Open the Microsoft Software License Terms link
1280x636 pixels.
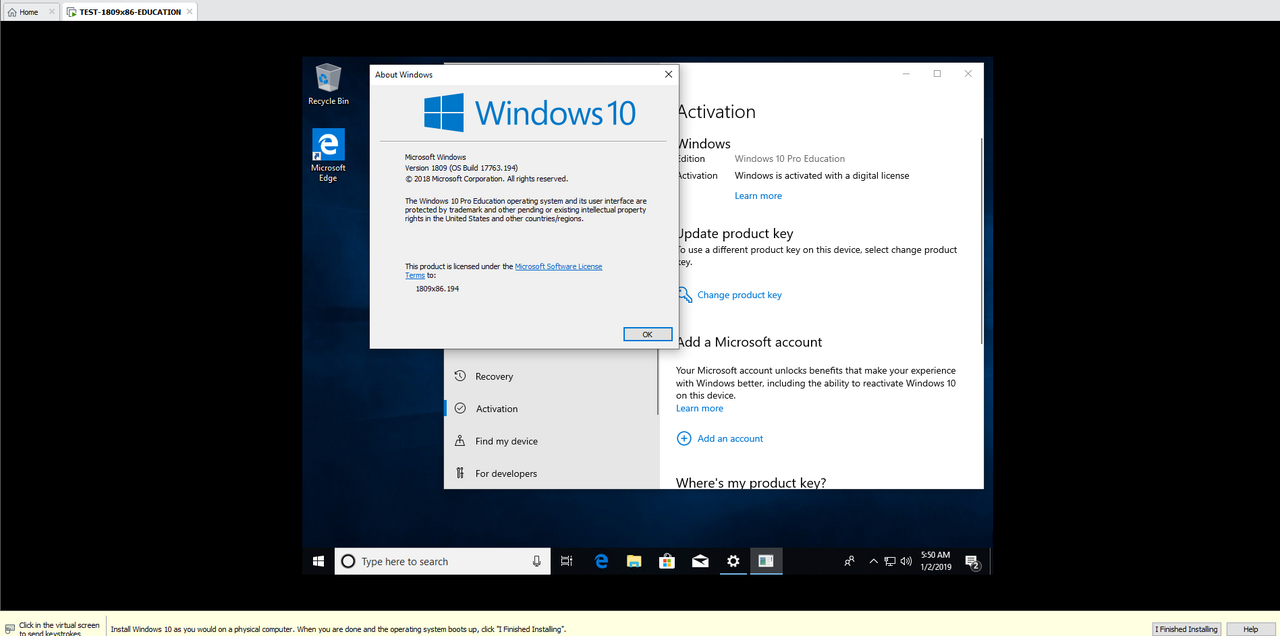tap(558, 266)
